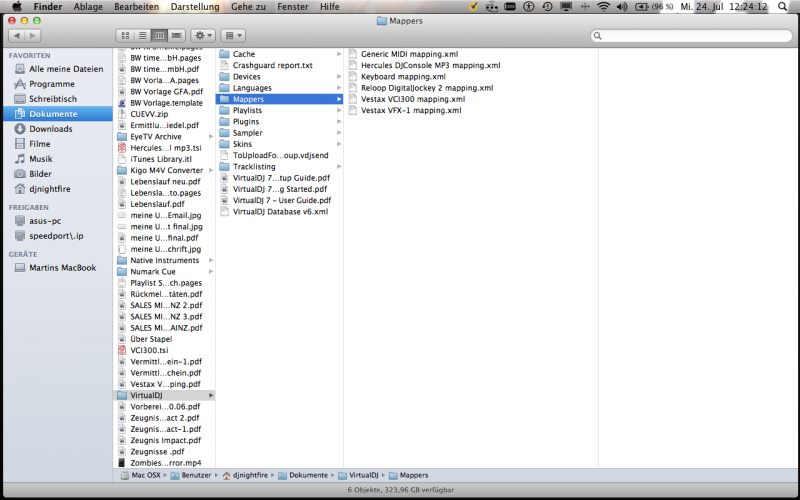The width and height of the screenshot is (800, 500).
Task: Open the Gehe zu menu
Action: 248,7
